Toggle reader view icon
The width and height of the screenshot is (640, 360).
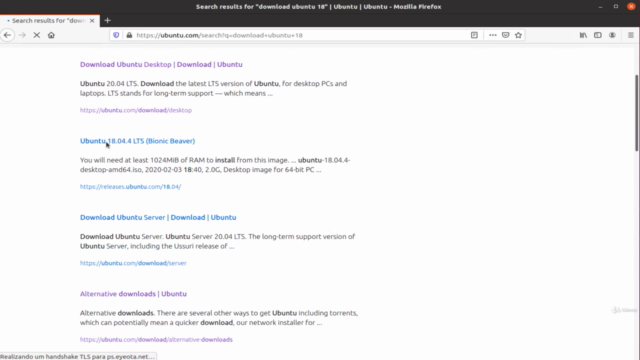coord(474,35)
